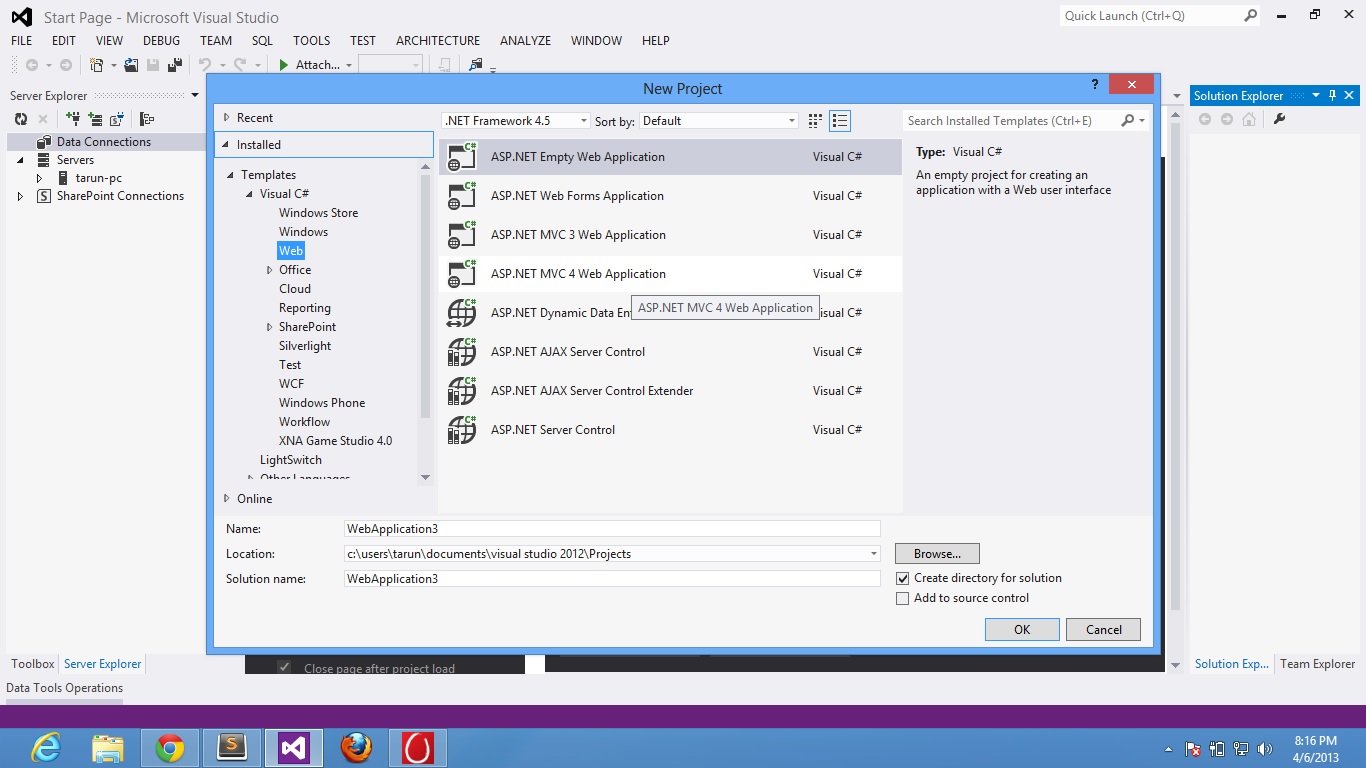Select the ASP.NET MVC 4 Web Application template
This screenshot has height=768, width=1366.
pyautogui.click(x=670, y=274)
